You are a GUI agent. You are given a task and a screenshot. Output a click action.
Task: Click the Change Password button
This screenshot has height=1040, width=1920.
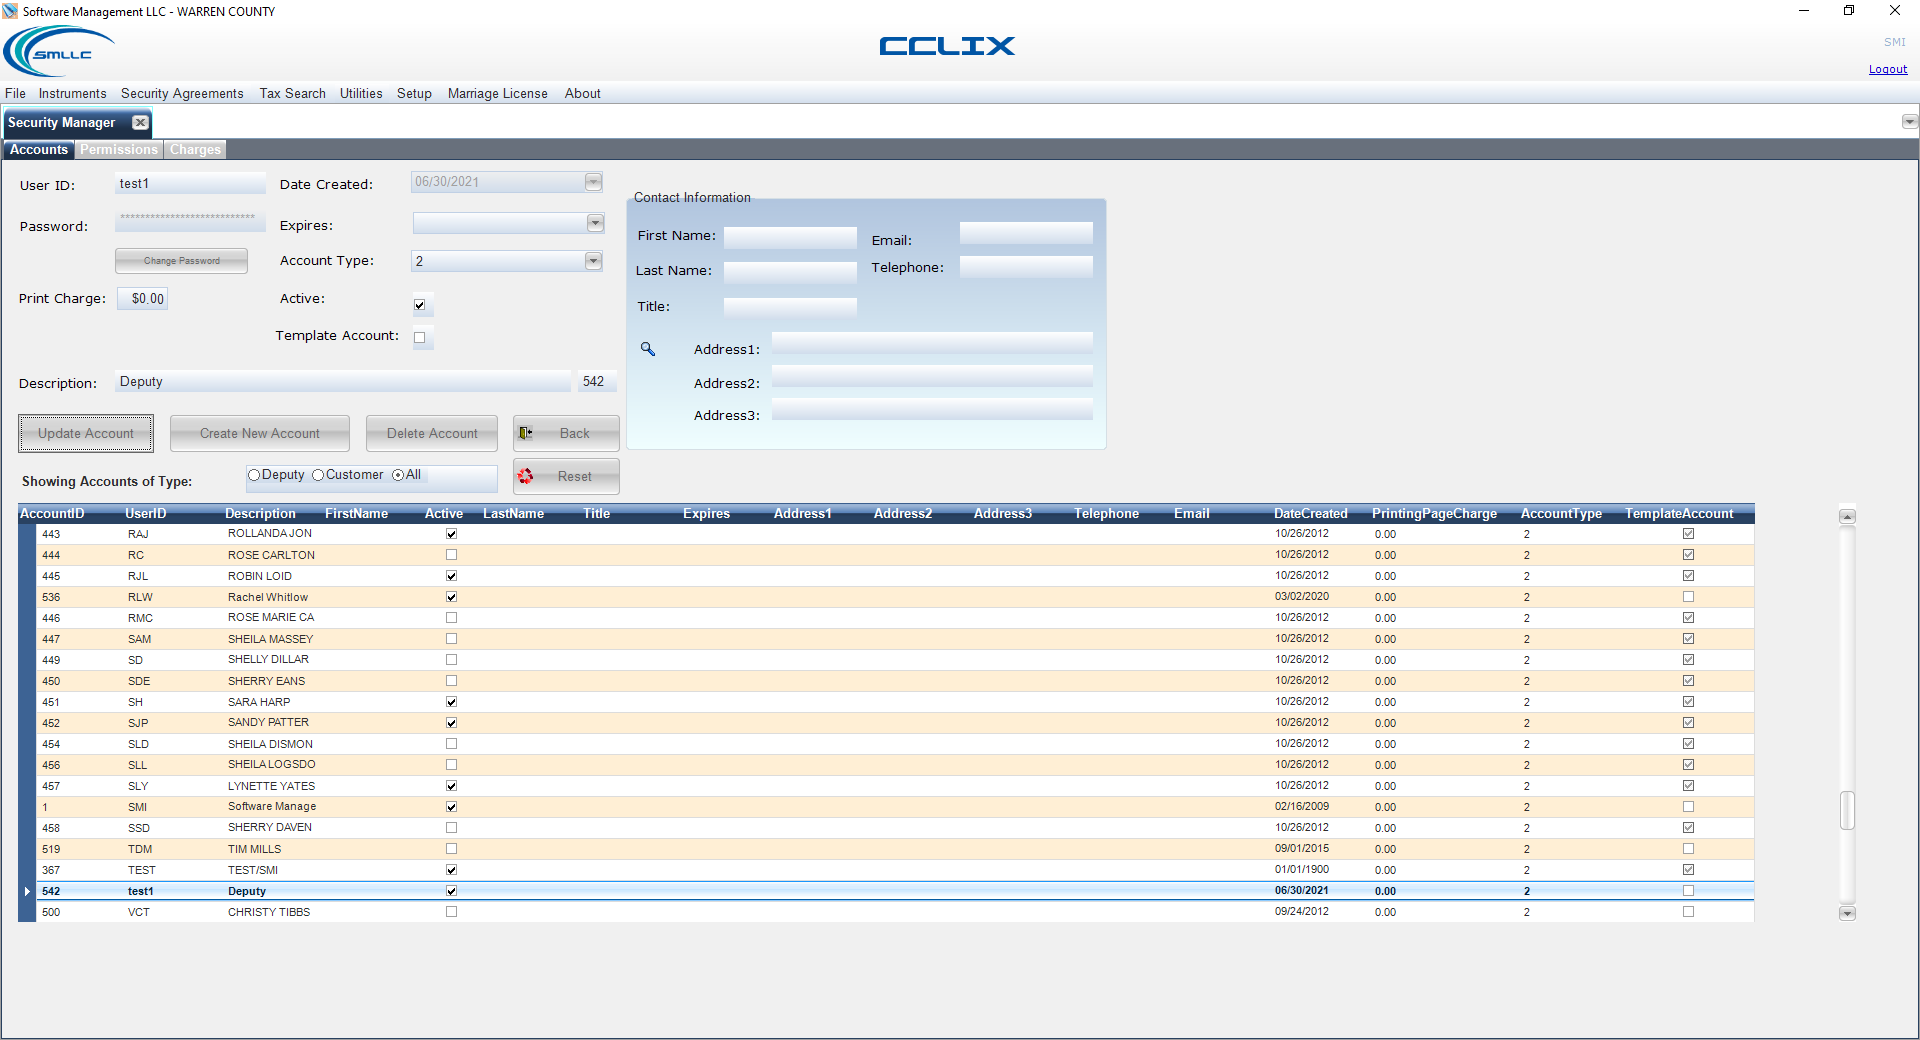[x=181, y=260]
